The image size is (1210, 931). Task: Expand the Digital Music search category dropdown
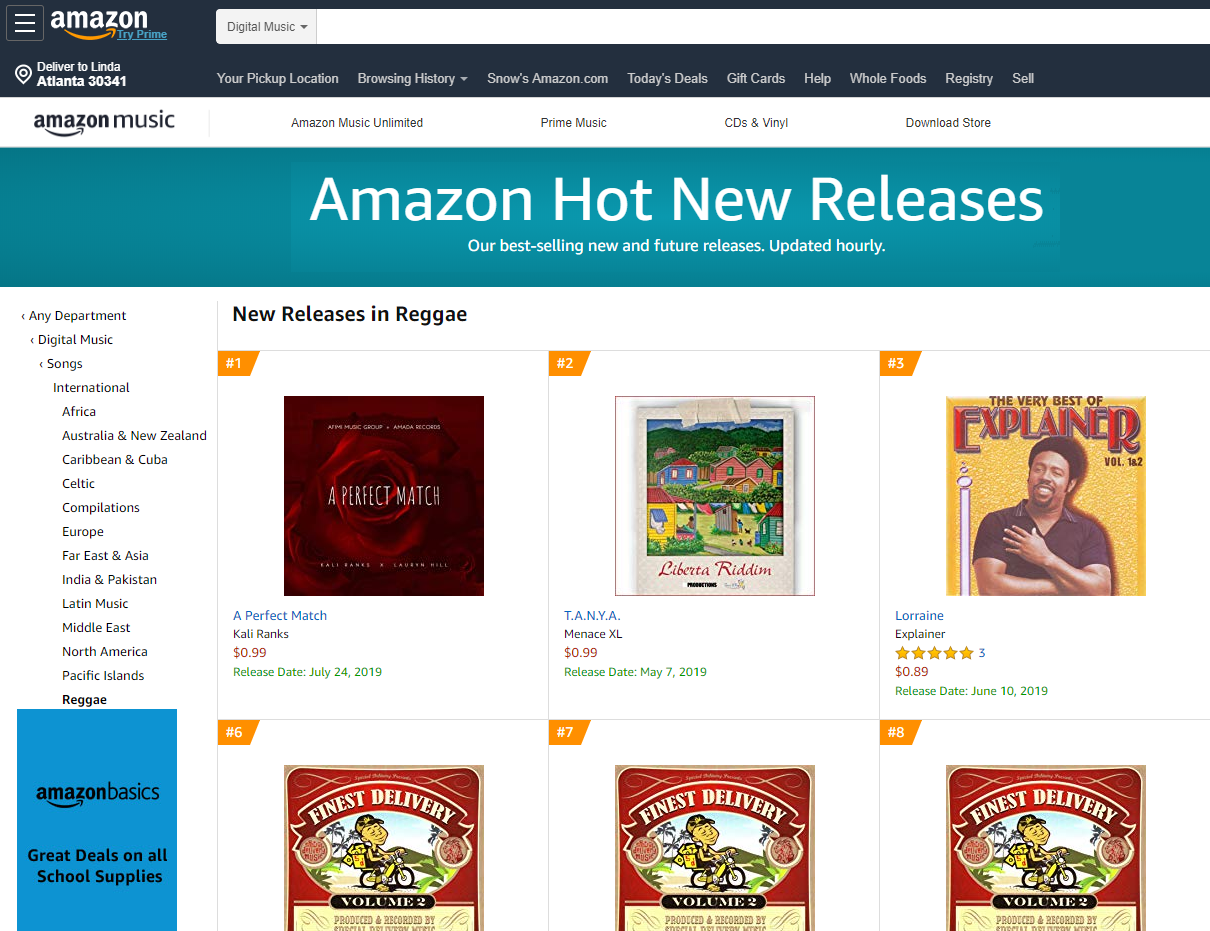pos(267,27)
